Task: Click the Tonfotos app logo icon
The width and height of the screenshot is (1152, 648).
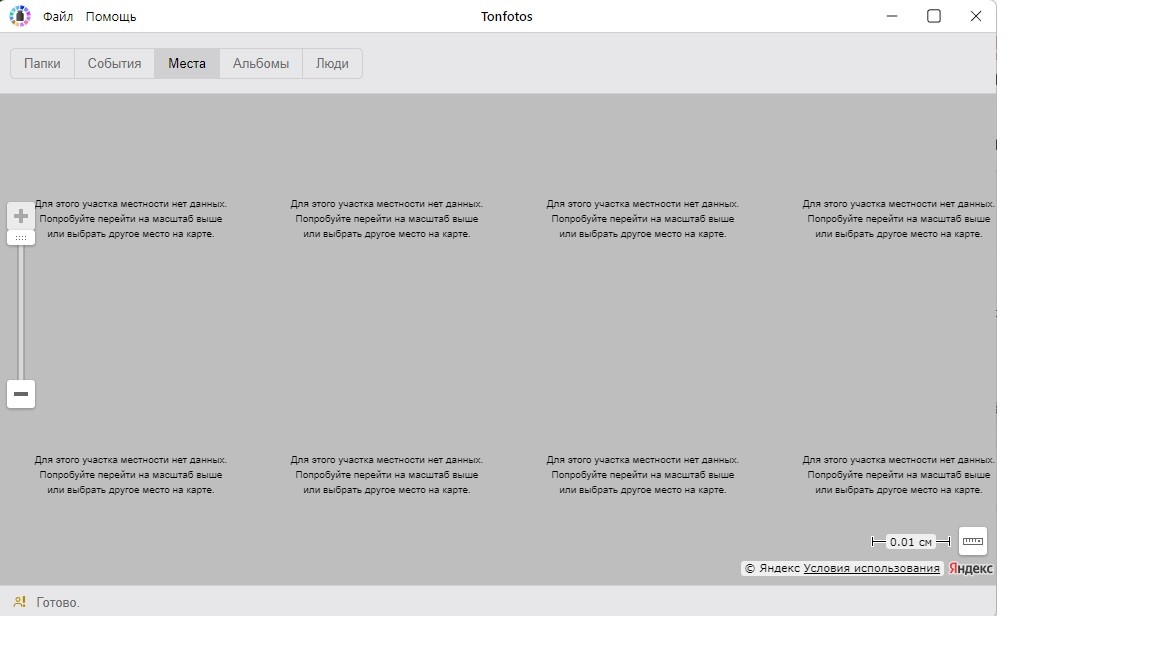Action: coord(20,16)
